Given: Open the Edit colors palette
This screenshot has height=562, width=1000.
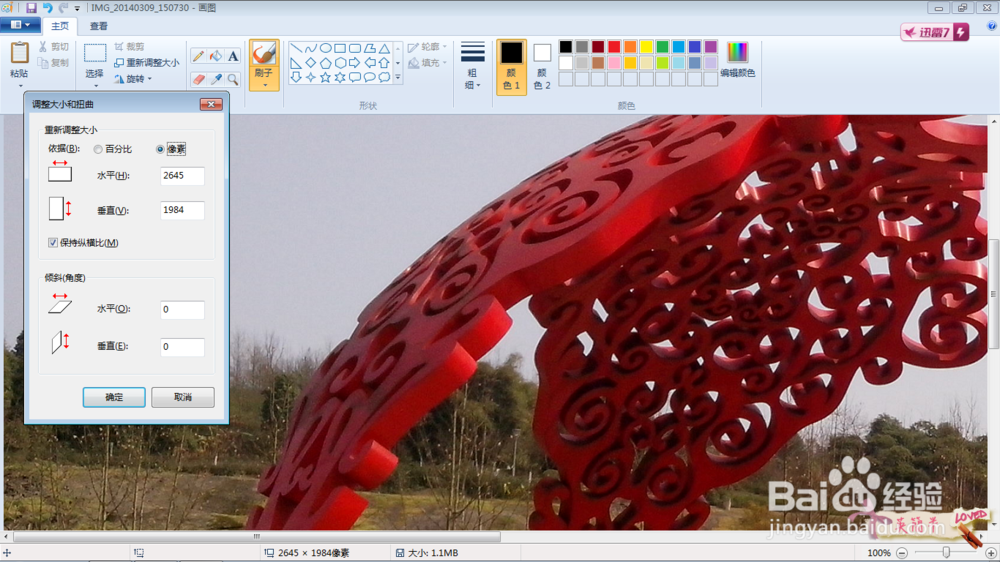Looking at the screenshot, I should point(737,59).
